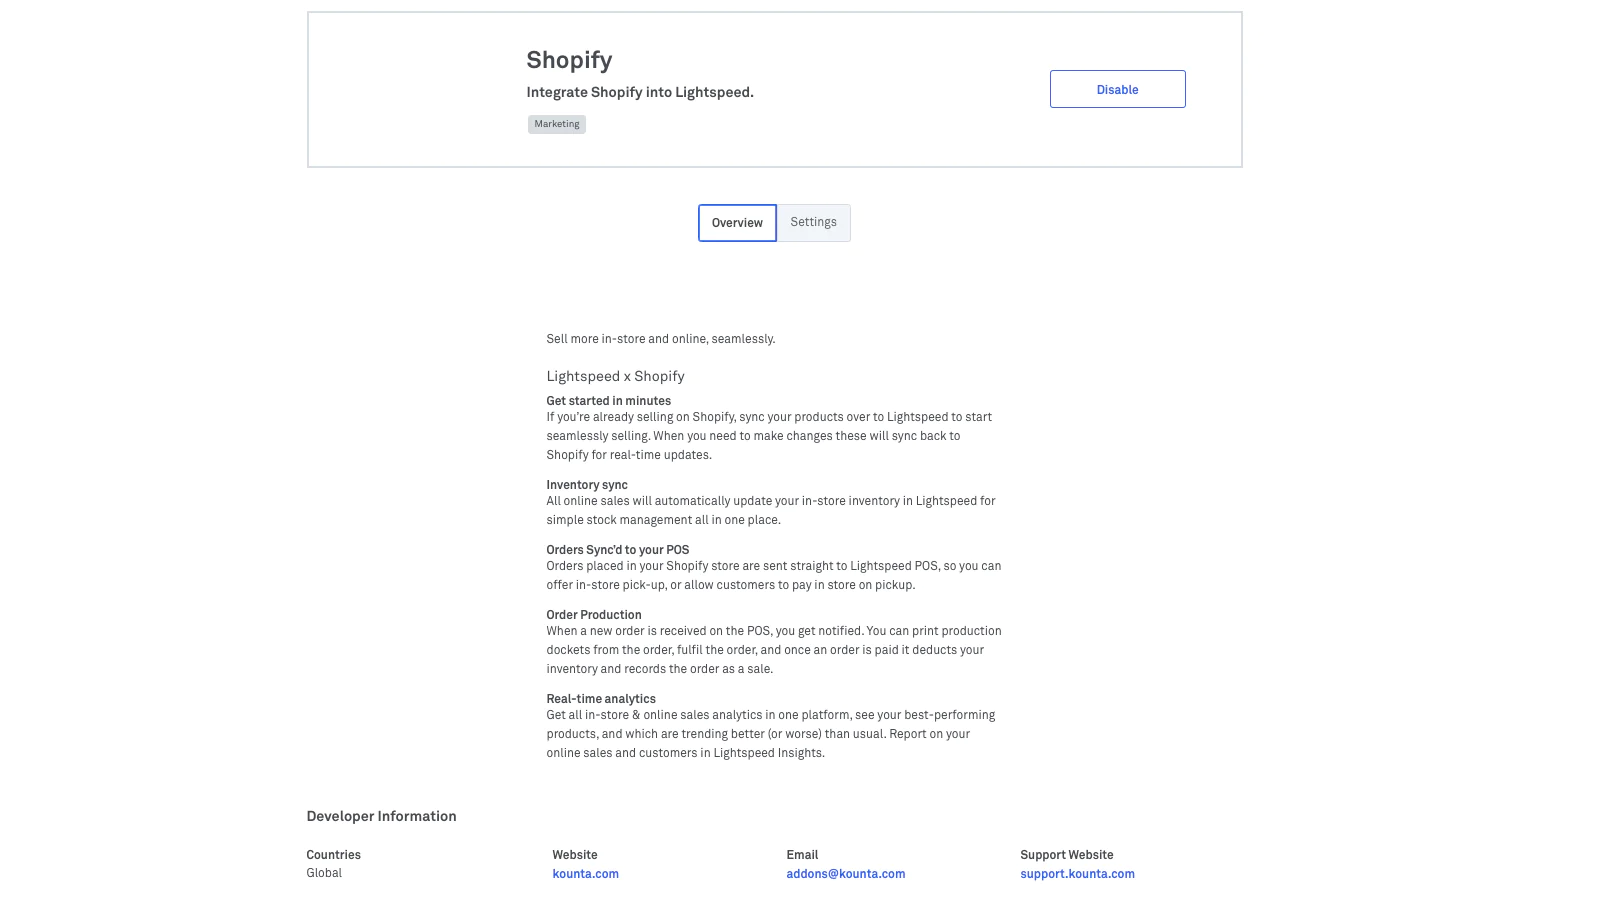The width and height of the screenshot is (1600, 900).
Task: Open the Settings tab
Action: (x=813, y=222)
